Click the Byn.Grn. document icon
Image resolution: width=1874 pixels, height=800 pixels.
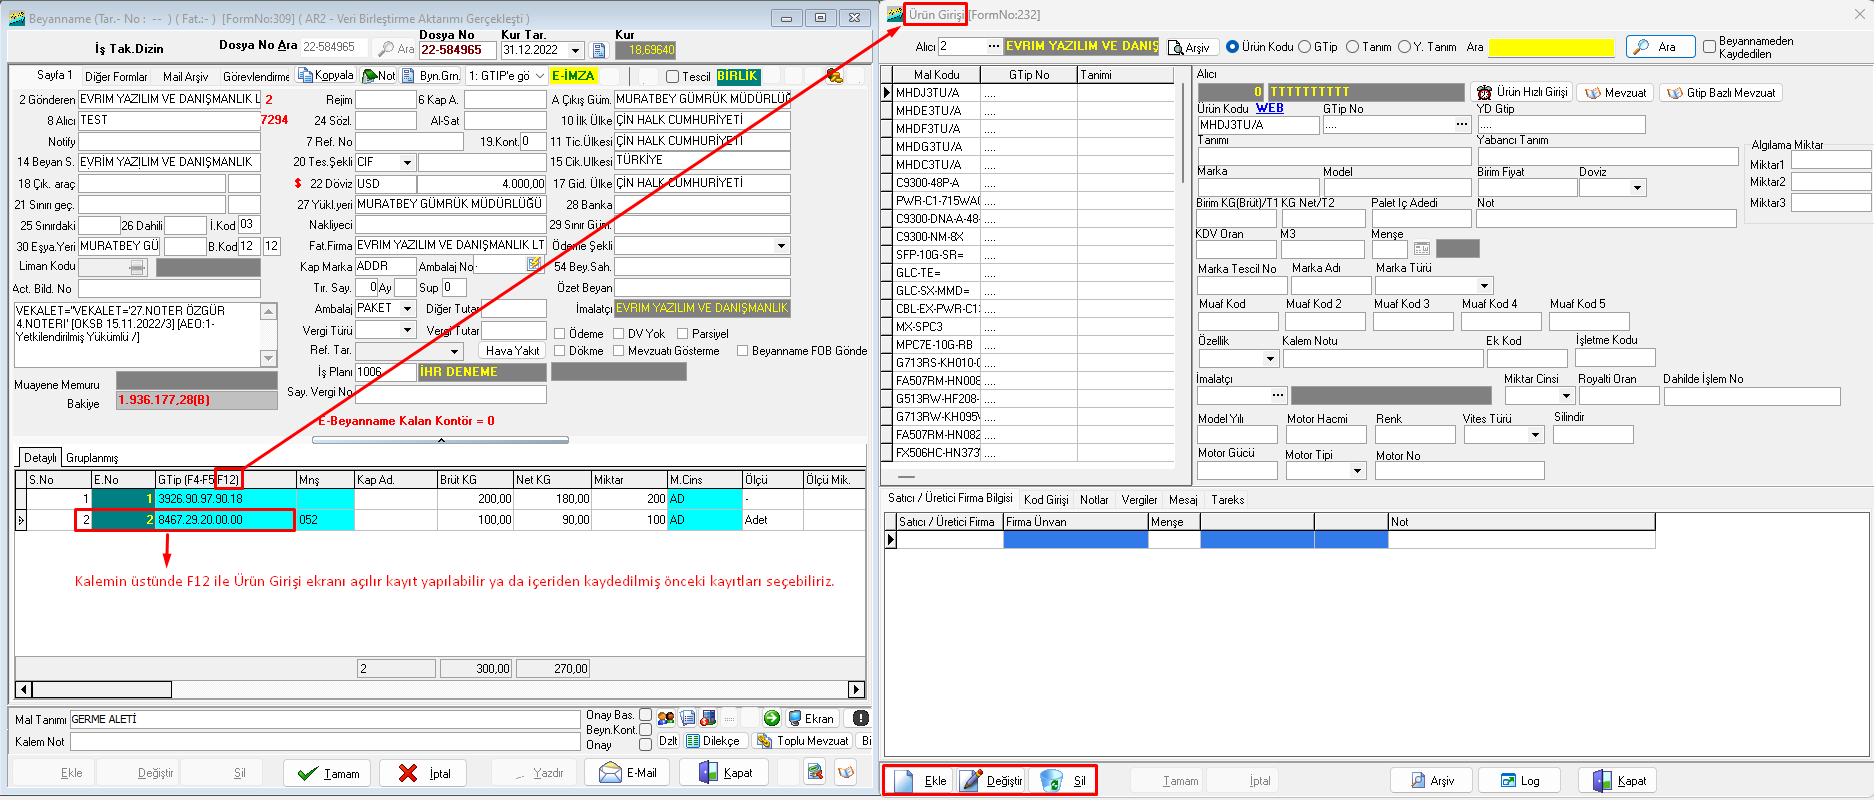(x=410, y=76)
